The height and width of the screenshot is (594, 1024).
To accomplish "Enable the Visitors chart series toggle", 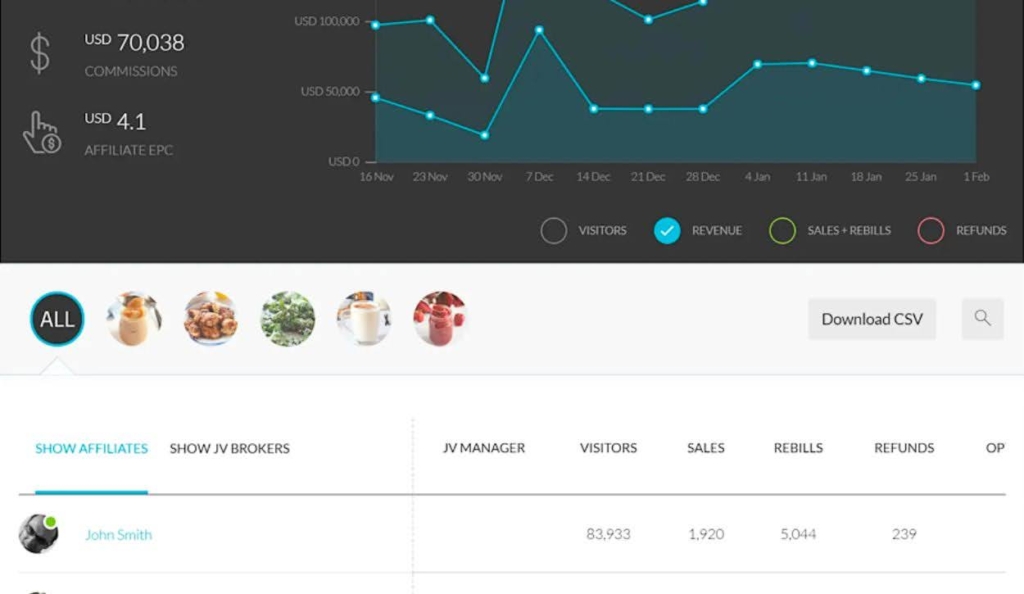I will (554, 231).
